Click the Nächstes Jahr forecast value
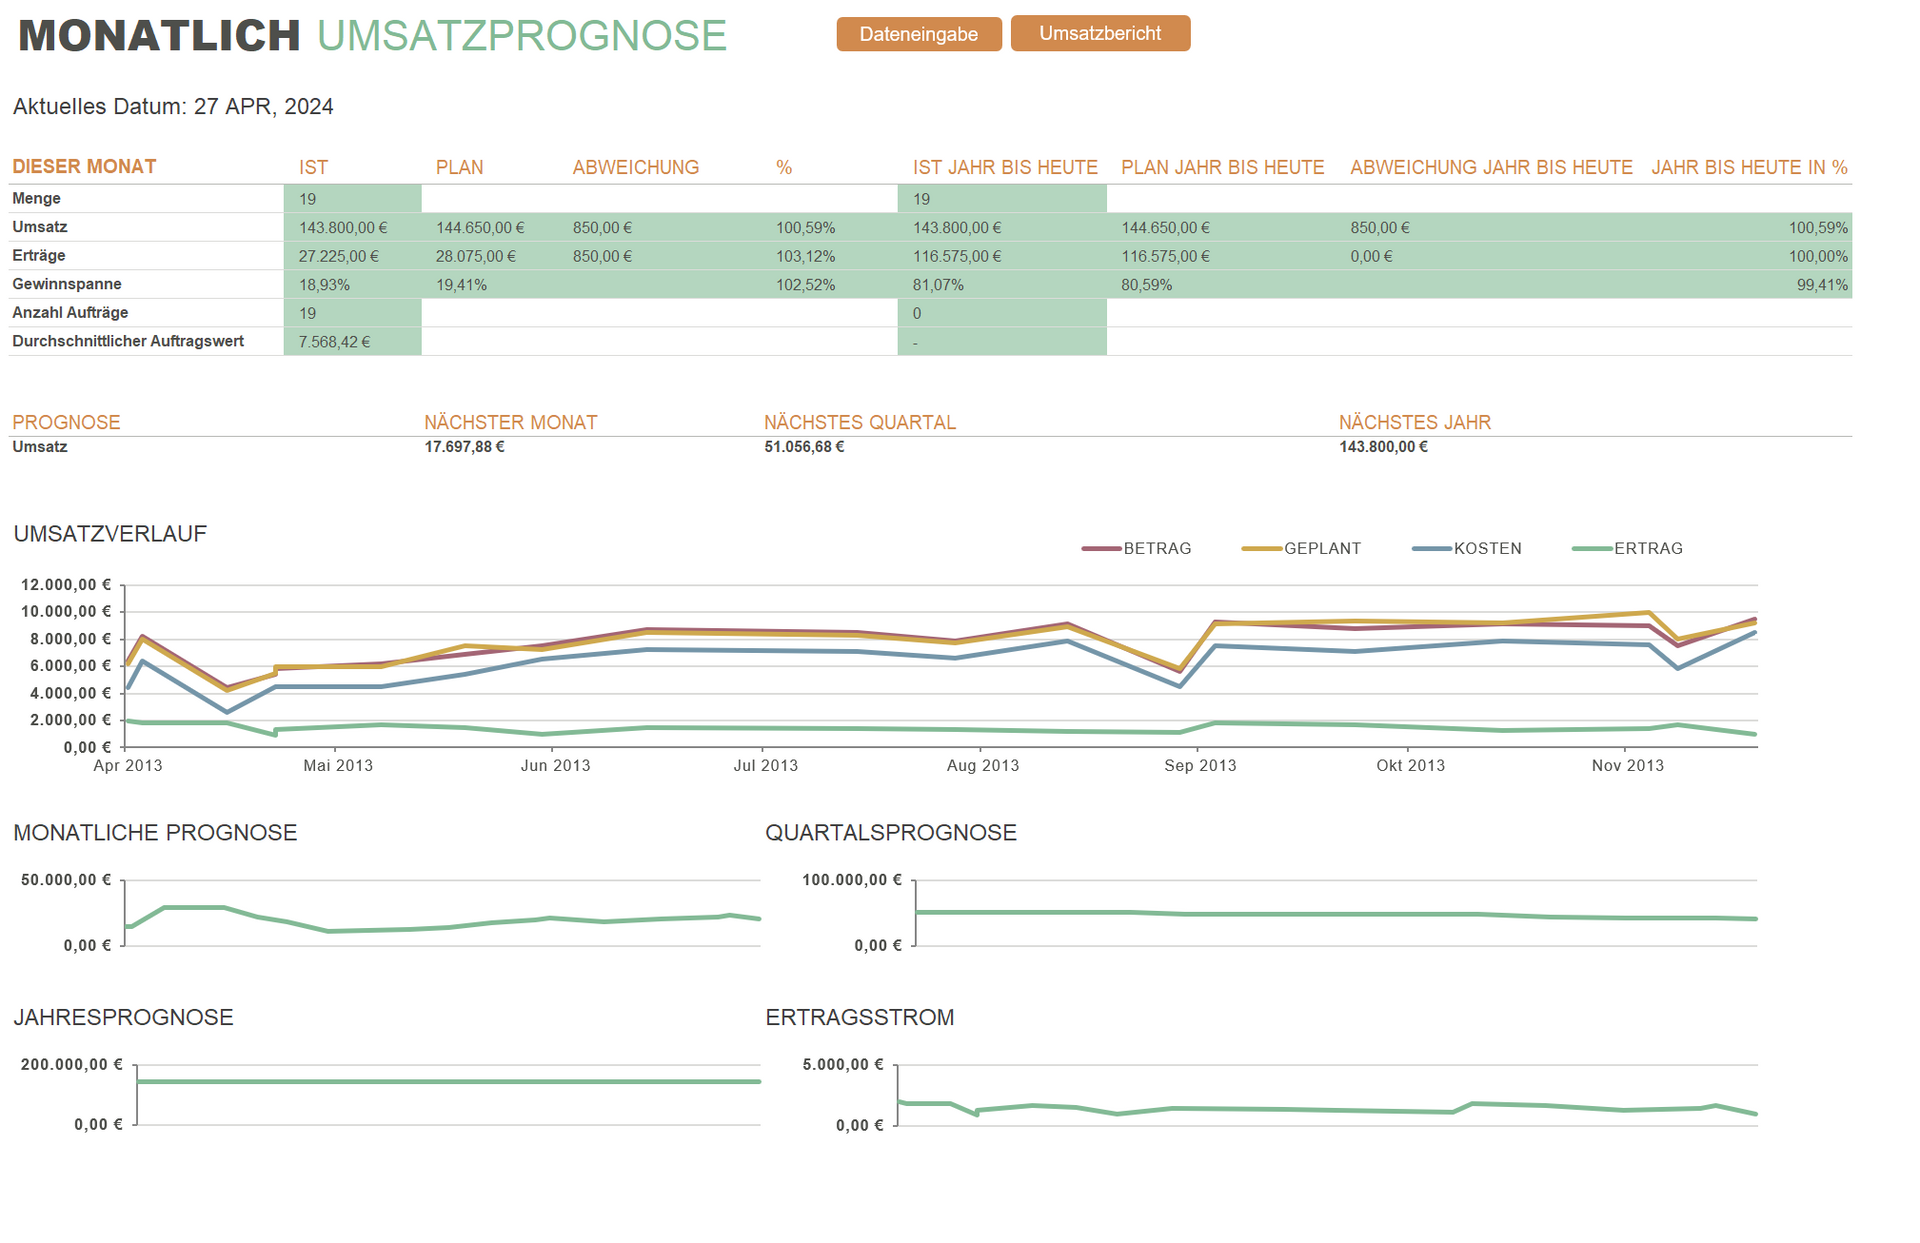This screenshot has height=1243, width=1920. [1383, 447]
